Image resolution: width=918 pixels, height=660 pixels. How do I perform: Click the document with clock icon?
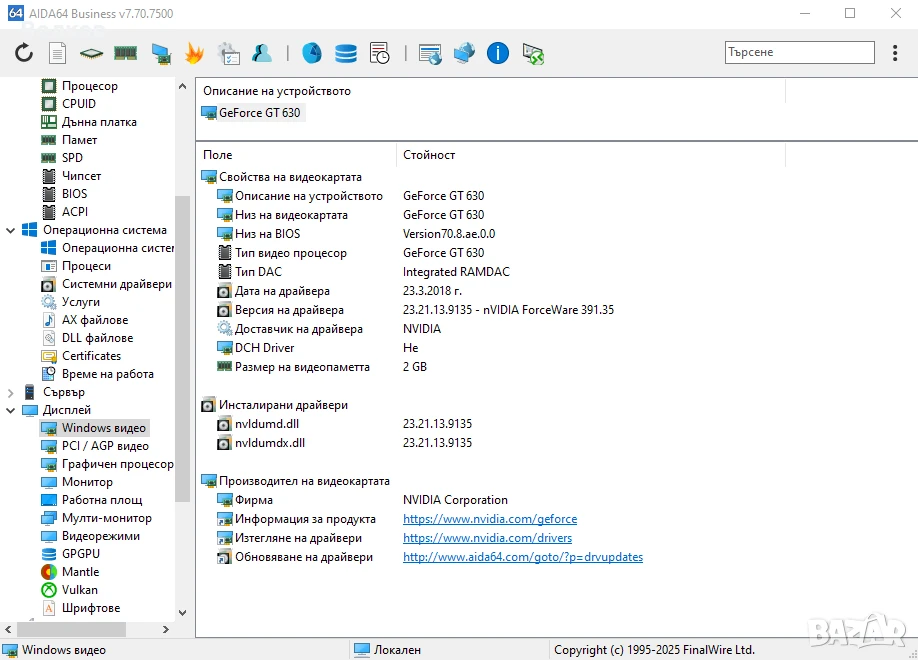(379, 53)
